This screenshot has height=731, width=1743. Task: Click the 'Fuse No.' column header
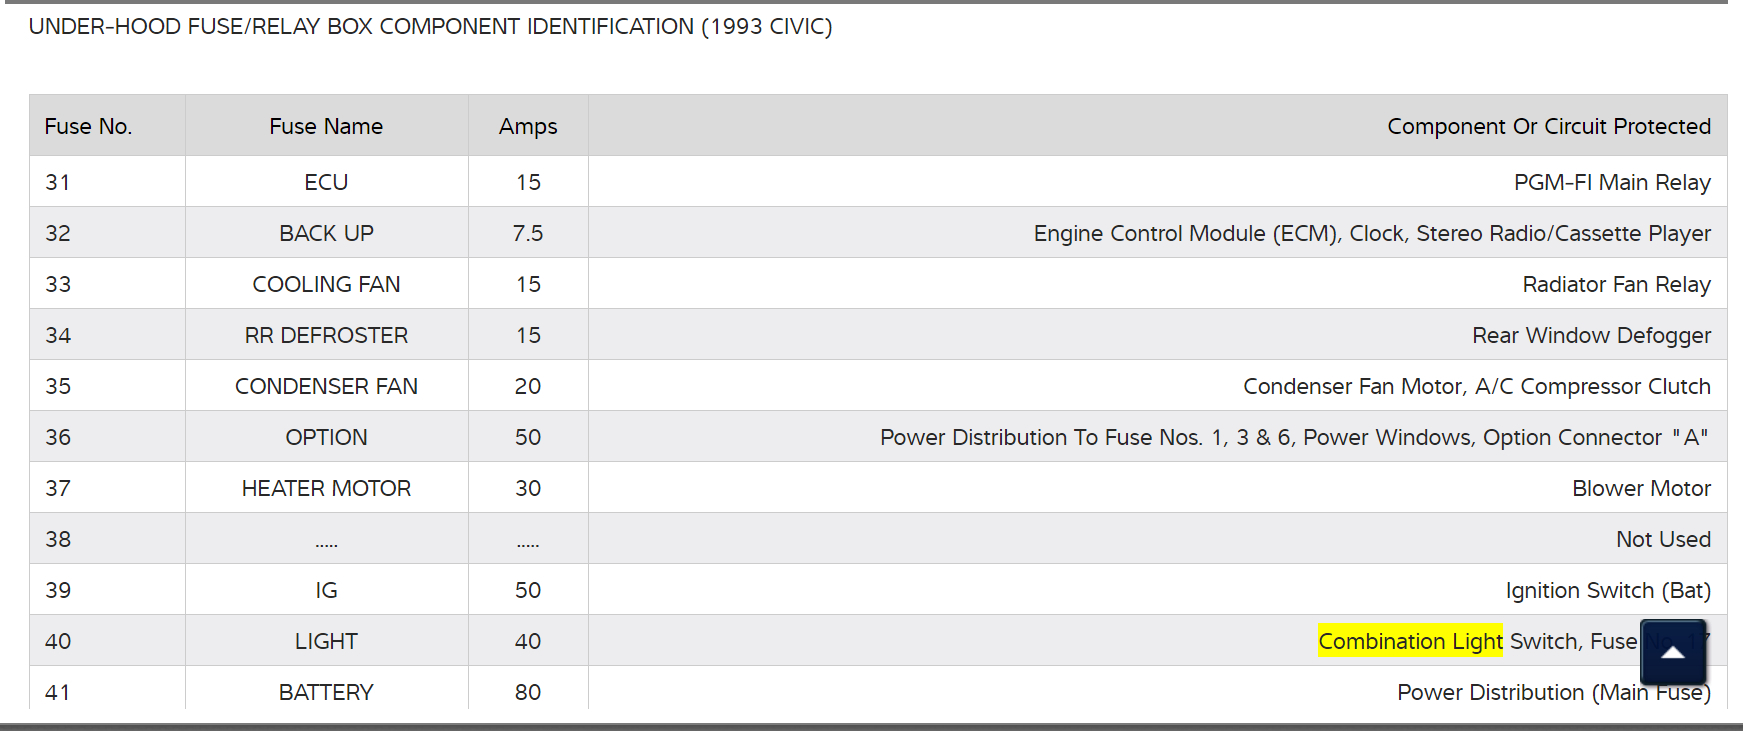pos(88,126)
